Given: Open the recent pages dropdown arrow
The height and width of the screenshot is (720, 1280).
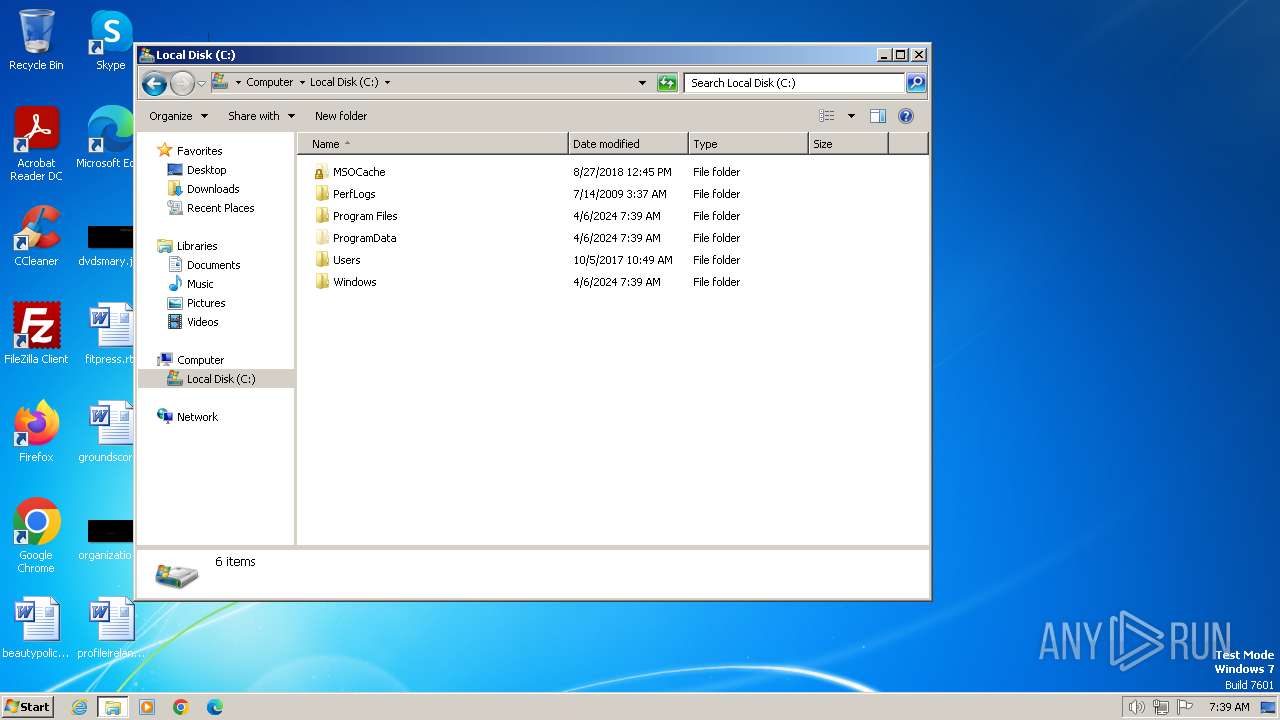Looking at the screenshot, I should click(201, 83).
